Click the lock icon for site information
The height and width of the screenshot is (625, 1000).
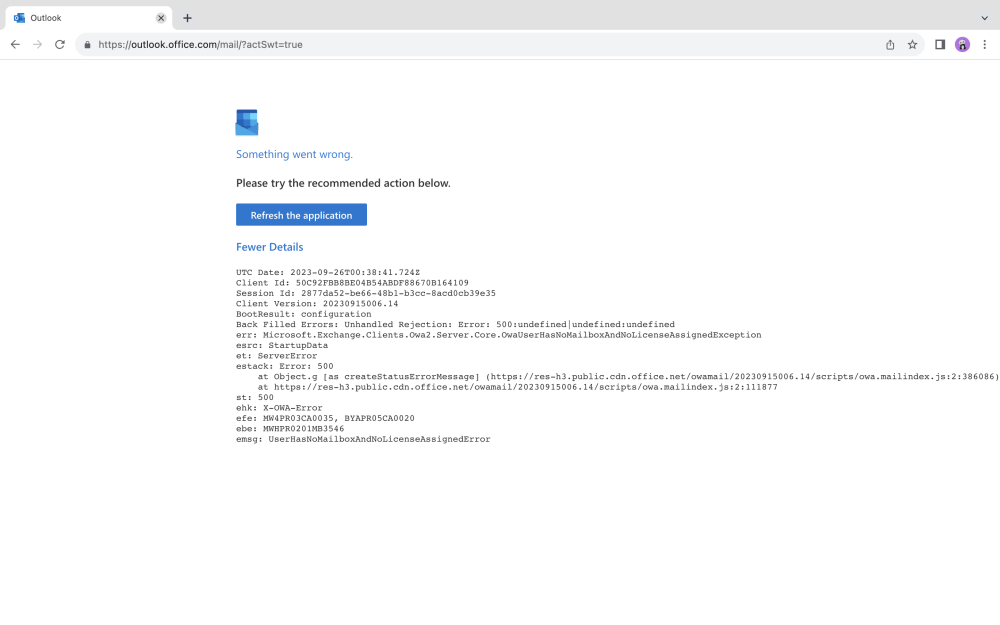88,45
